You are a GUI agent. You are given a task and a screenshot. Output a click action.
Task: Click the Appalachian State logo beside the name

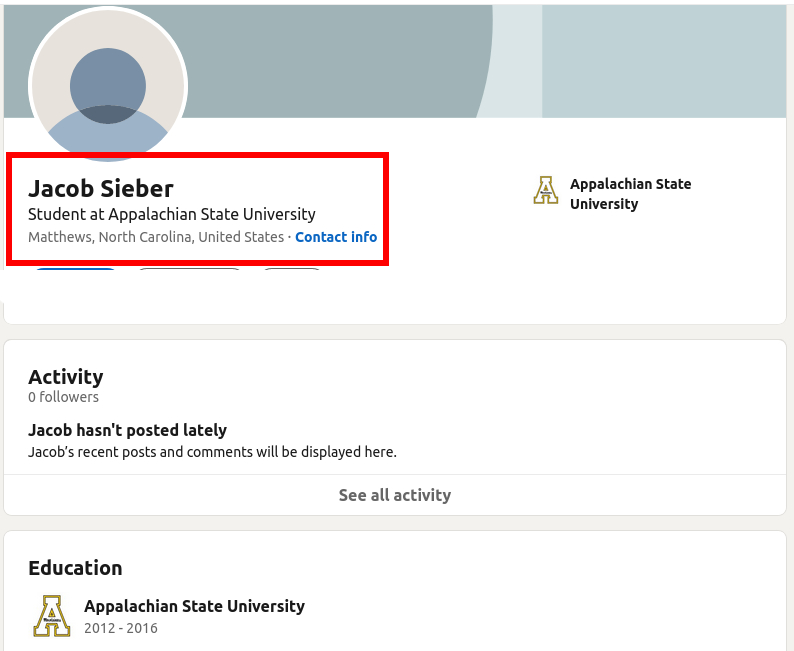click(545, 190)
